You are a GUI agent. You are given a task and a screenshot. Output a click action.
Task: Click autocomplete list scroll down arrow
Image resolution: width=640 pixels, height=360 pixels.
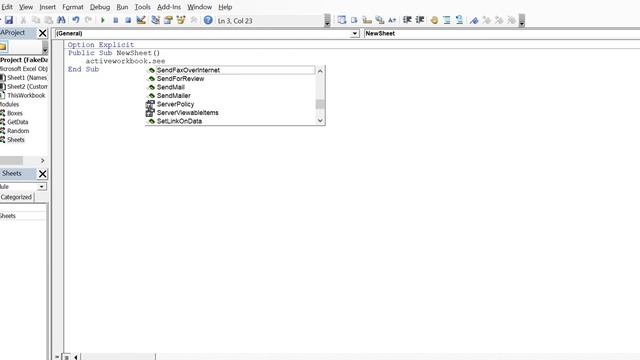coord(320,120)
